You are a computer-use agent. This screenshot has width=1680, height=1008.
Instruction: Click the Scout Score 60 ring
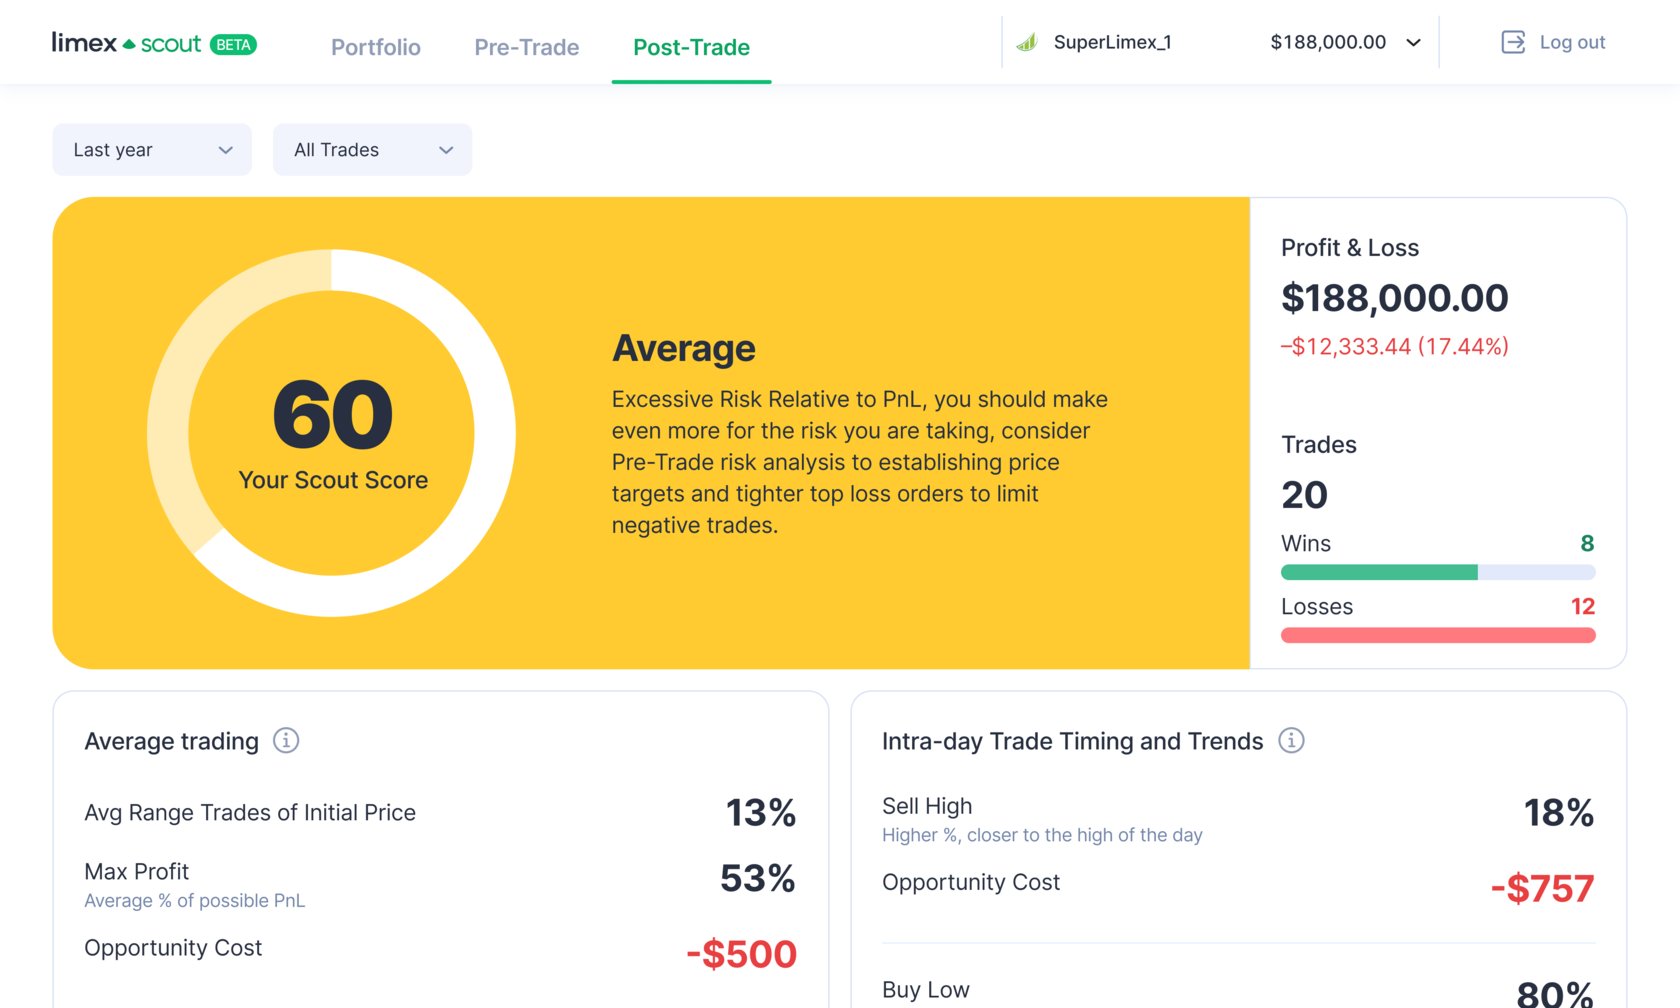click(x=332, y=432)
